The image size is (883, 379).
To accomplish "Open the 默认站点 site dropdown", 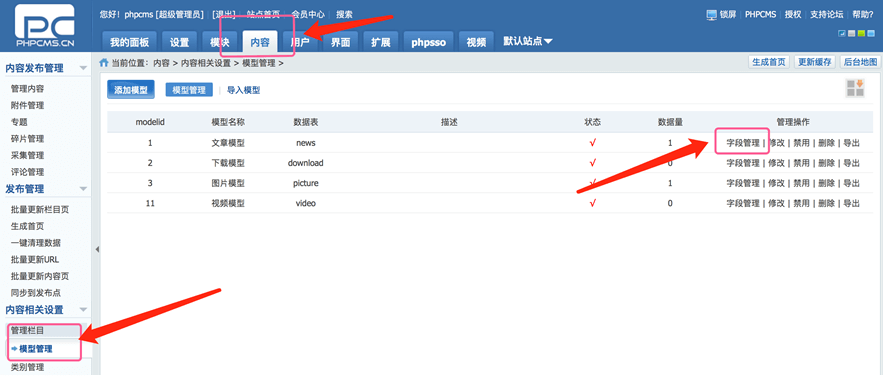I will [x=528, y=41].
